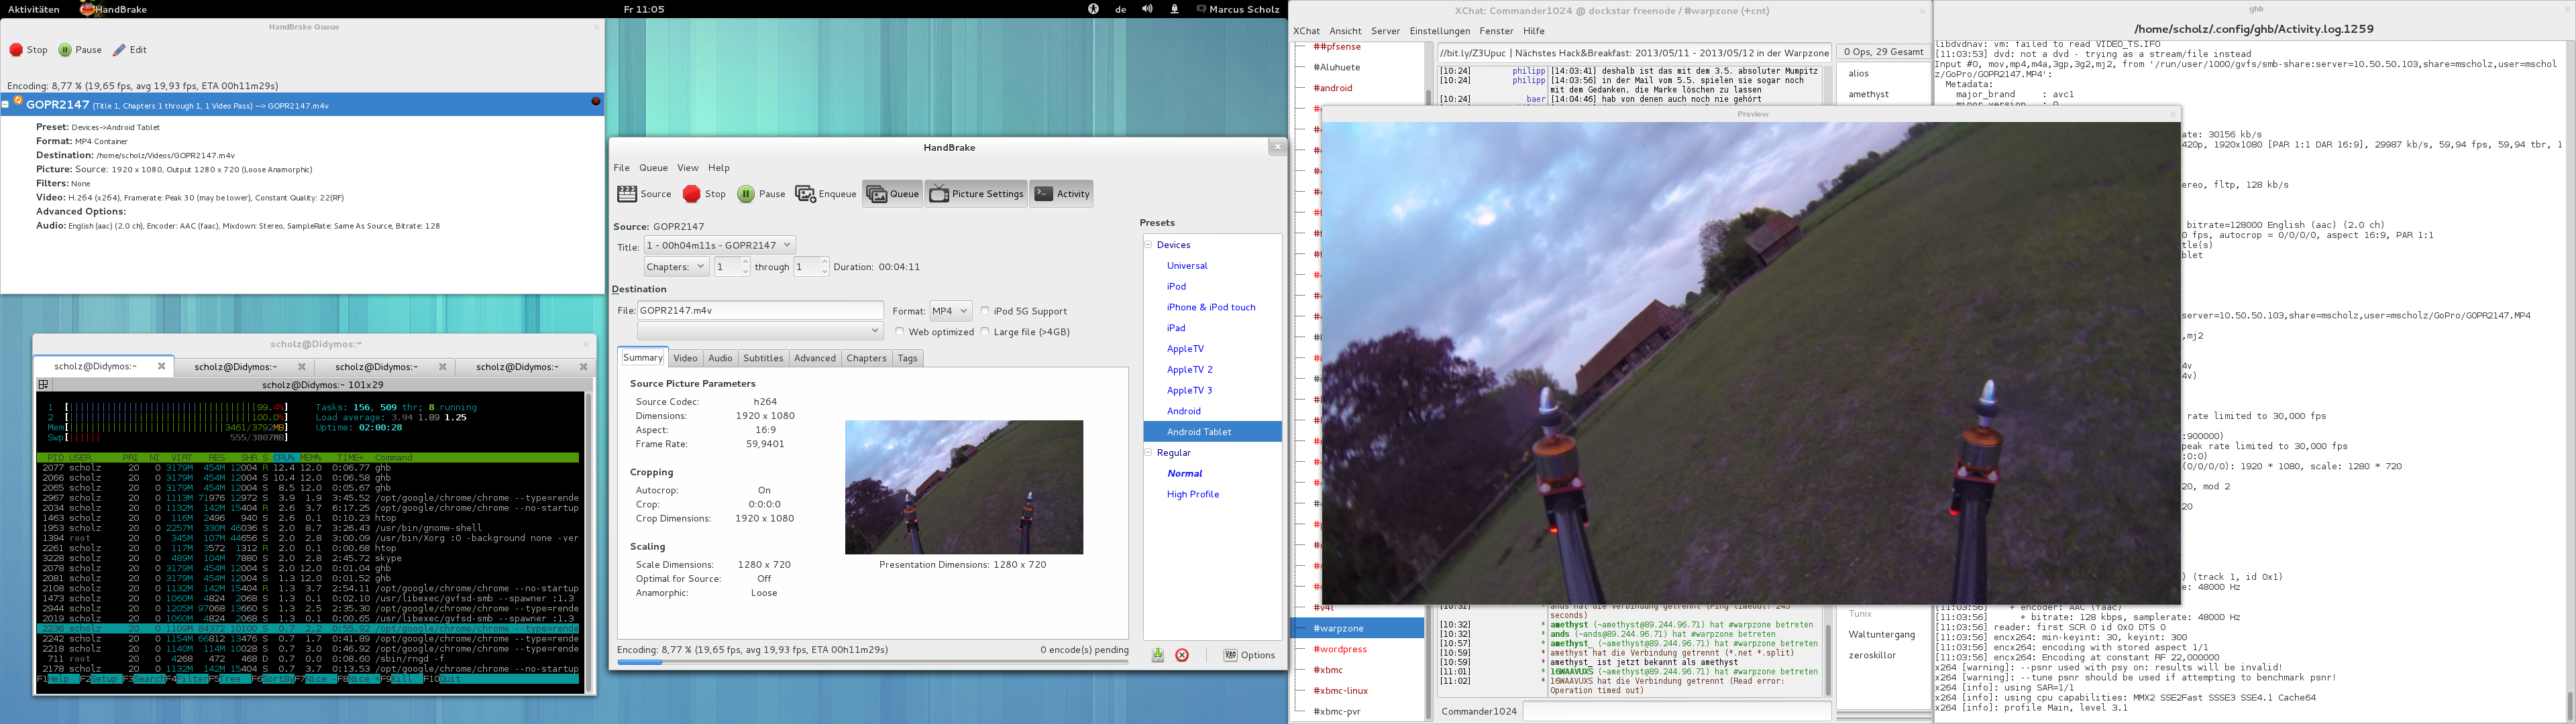Click green save-preset icon below Presets
The width and height of the screenshot is (2576, 724).
coord(1157,655)
